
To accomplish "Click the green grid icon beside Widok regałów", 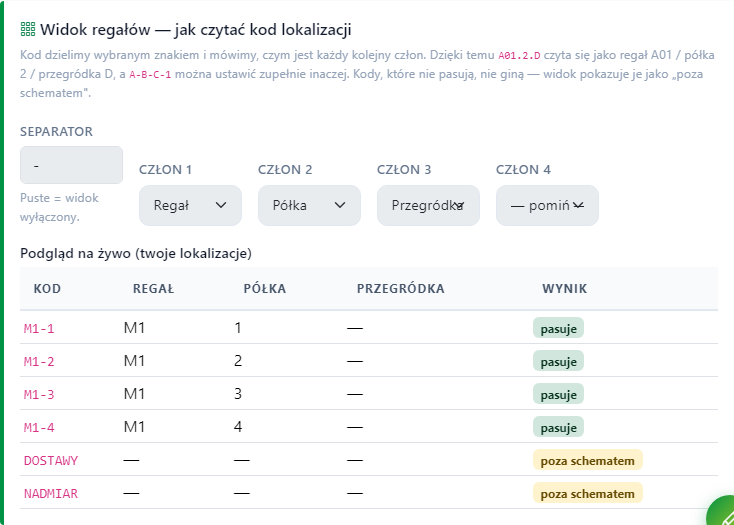I will point(28,29).
